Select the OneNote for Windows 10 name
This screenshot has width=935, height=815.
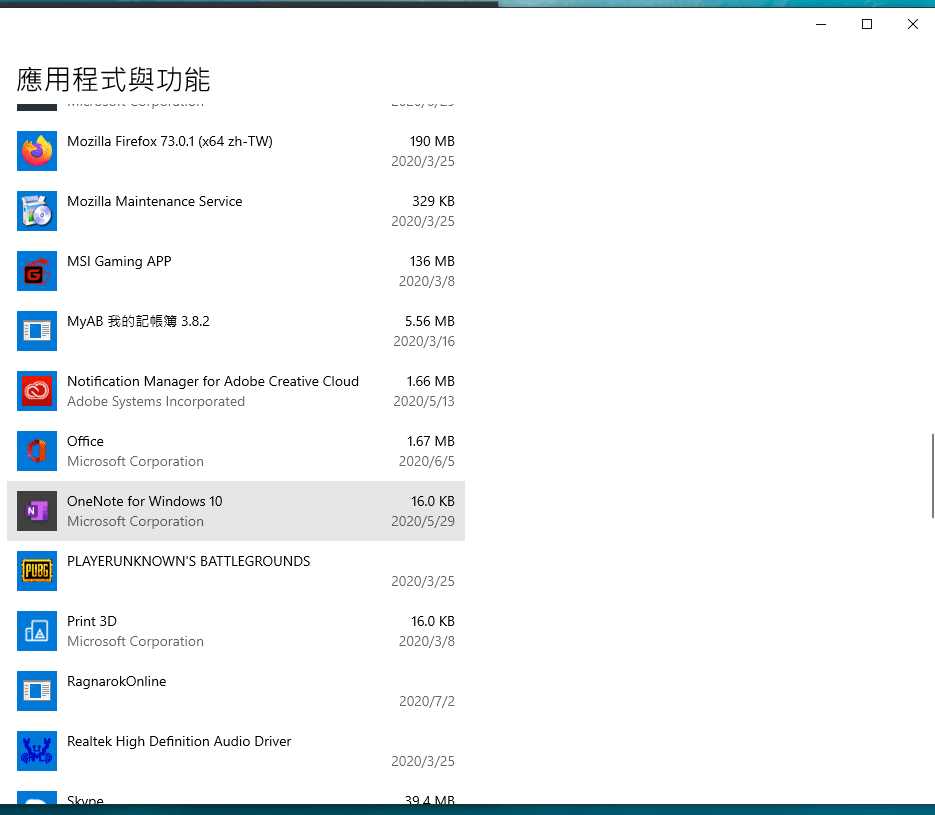(145, 501)
